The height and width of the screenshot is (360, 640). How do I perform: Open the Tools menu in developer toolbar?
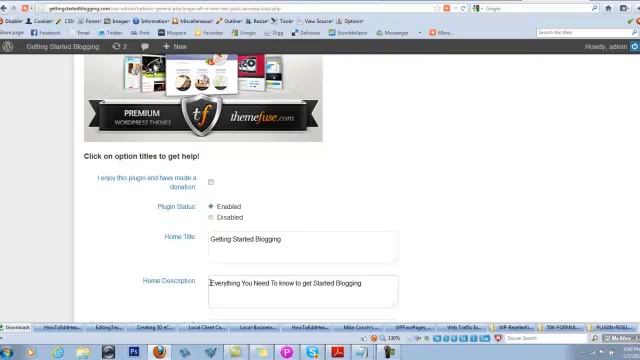click(x=283, y=21)
